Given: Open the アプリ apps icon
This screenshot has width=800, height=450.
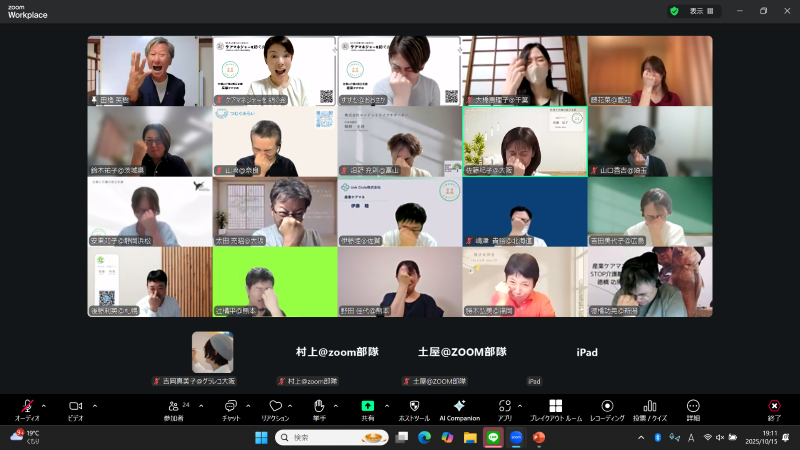Looking at the screenshot, I should tap(505, 407).
